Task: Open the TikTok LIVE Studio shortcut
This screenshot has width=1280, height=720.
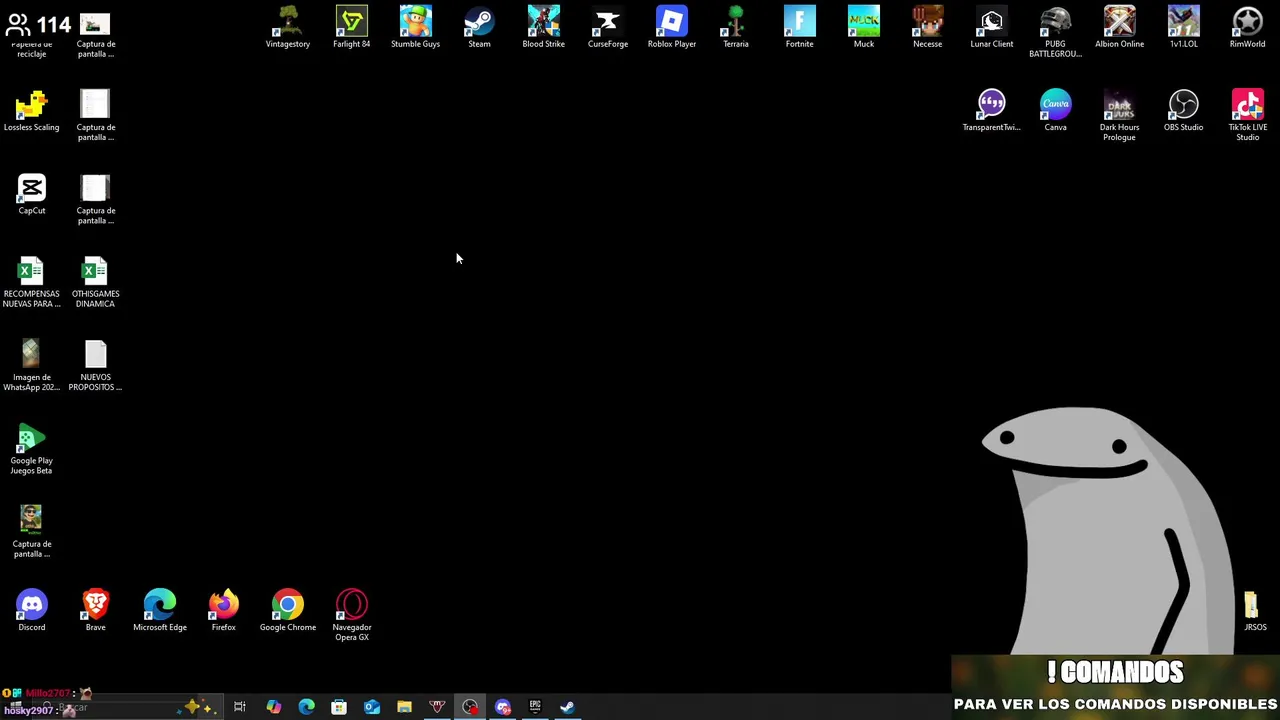Action: pos(1248,116)
